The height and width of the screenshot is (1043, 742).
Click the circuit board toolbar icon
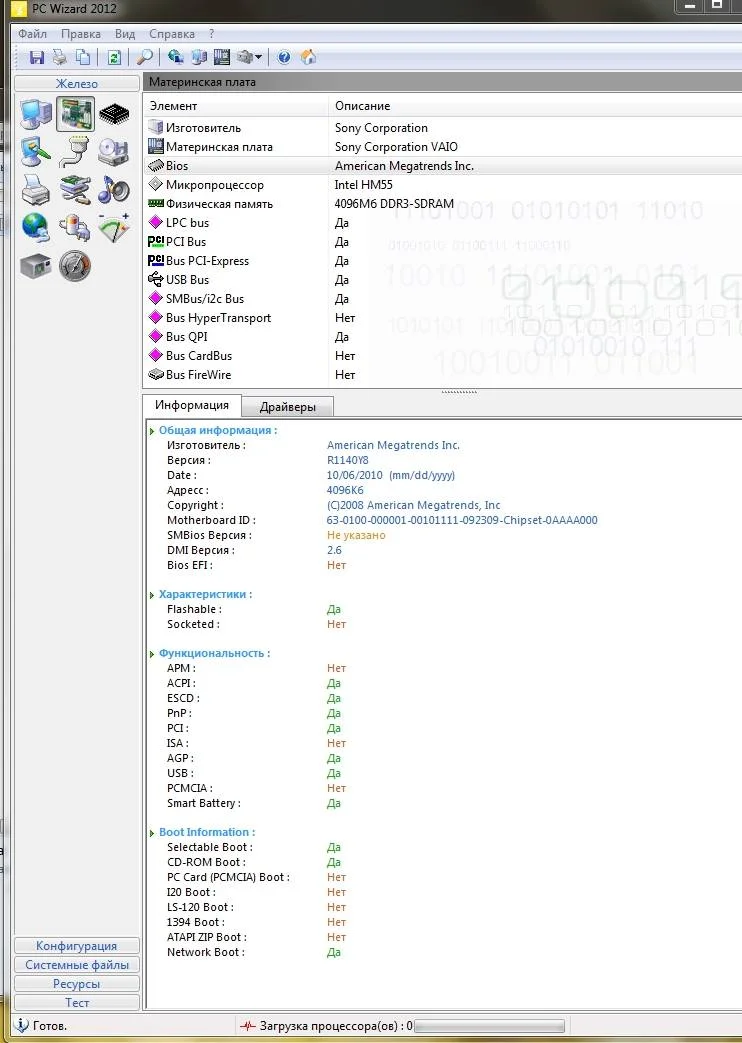point(222,57)
